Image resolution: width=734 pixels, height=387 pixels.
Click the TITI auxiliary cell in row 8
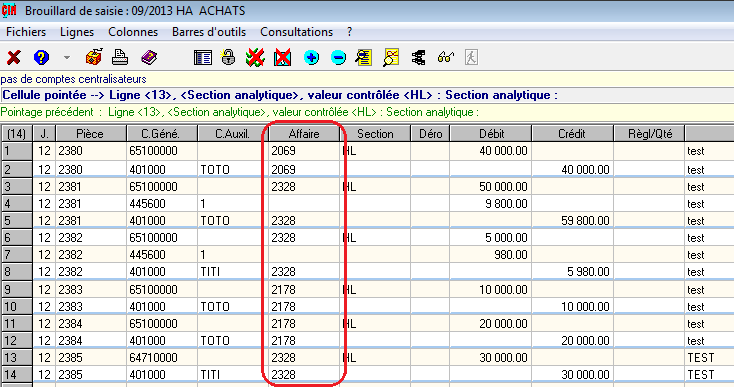pos(233,271)
